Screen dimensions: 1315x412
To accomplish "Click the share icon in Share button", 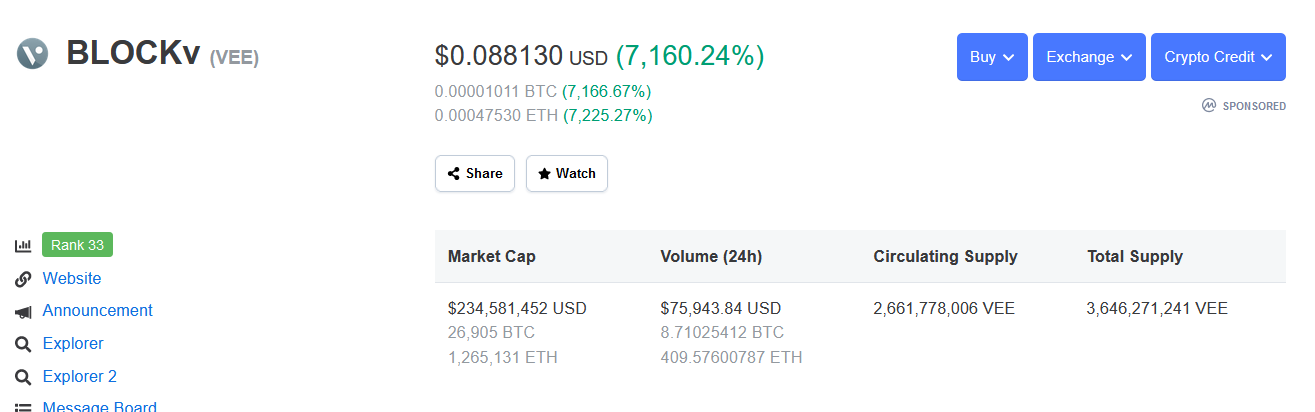I will 454,173.
